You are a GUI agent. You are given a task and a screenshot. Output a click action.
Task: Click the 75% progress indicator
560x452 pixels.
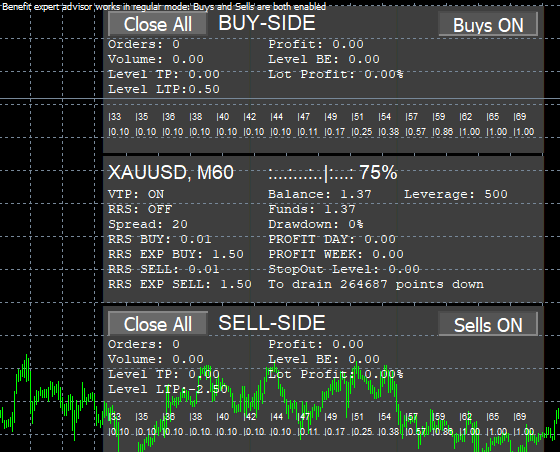click(x=333, y=173)
